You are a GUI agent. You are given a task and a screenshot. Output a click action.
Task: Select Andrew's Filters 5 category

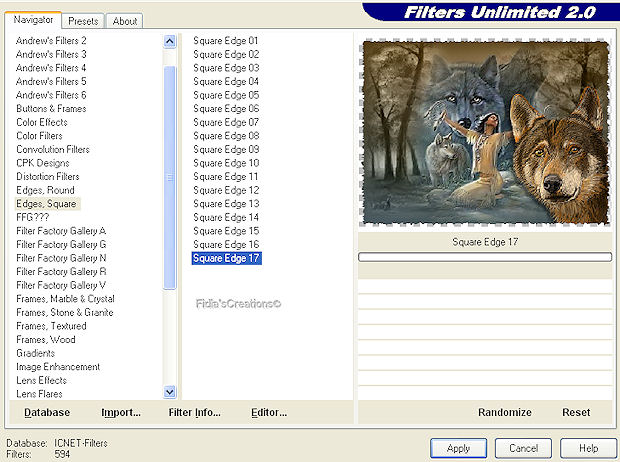click(x=51, y=81)
